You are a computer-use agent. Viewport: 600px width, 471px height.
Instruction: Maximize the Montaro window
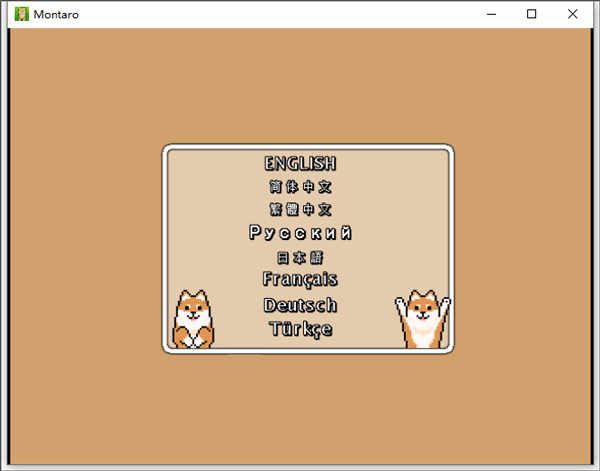pos(532,14)
